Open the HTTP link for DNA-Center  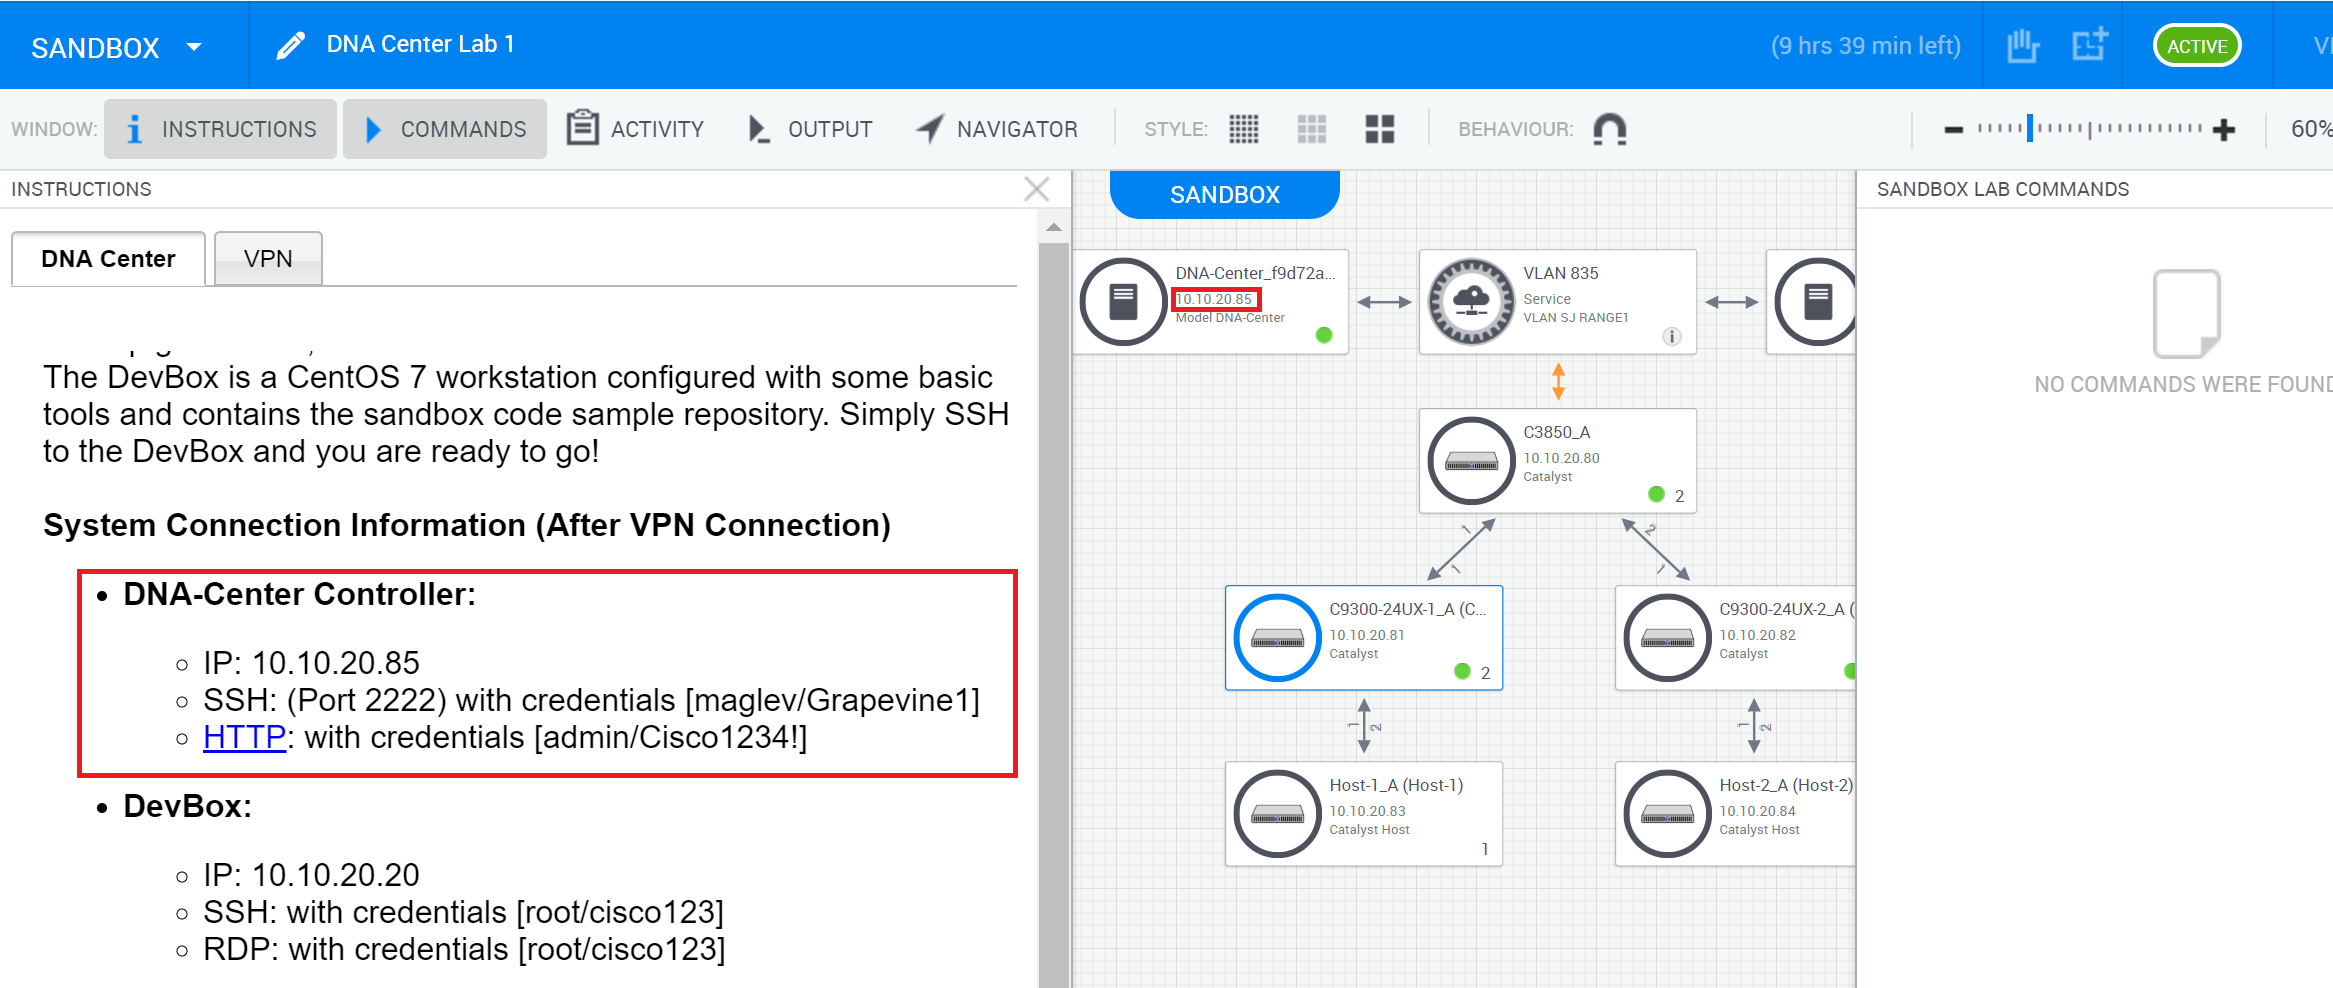244,737
